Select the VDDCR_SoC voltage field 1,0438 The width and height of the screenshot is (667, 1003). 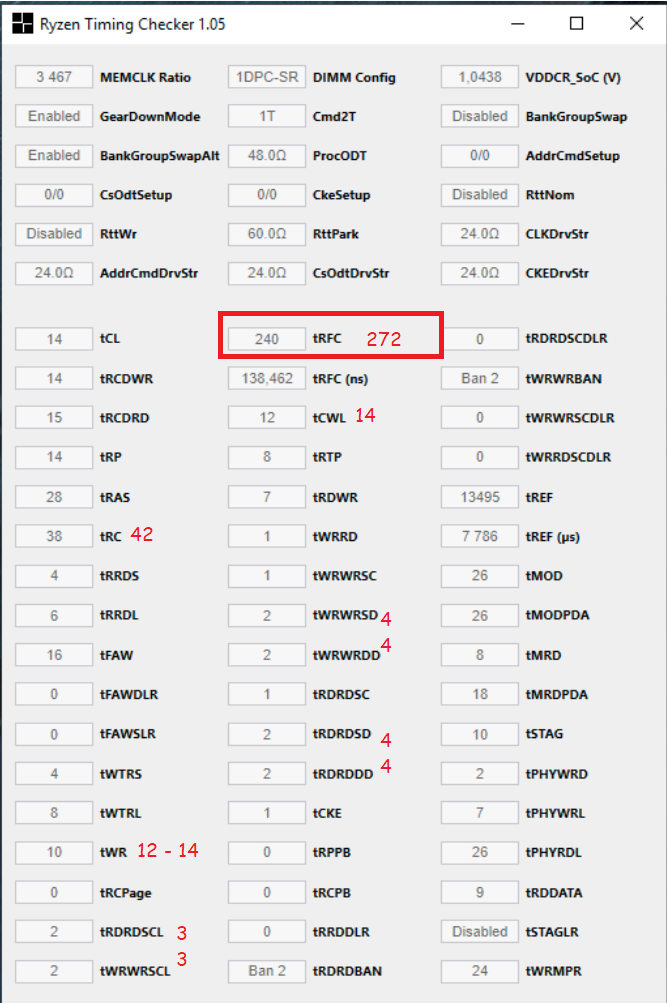(x=480, y=77)
